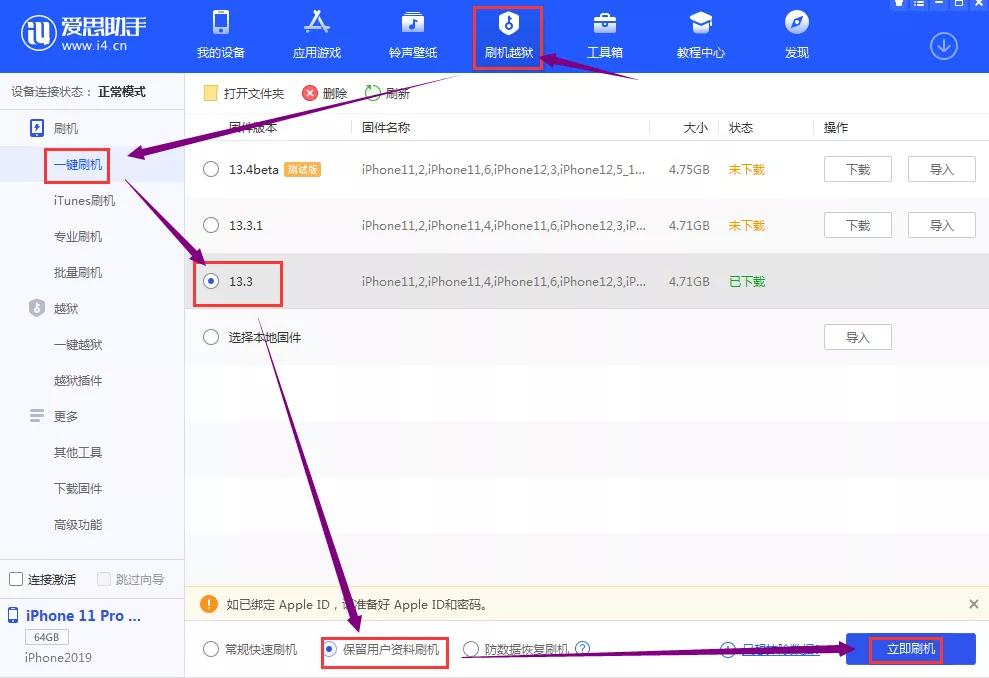Open the 发现 compass icon
This screenshot has width=989, height=678.
[797, 23]
